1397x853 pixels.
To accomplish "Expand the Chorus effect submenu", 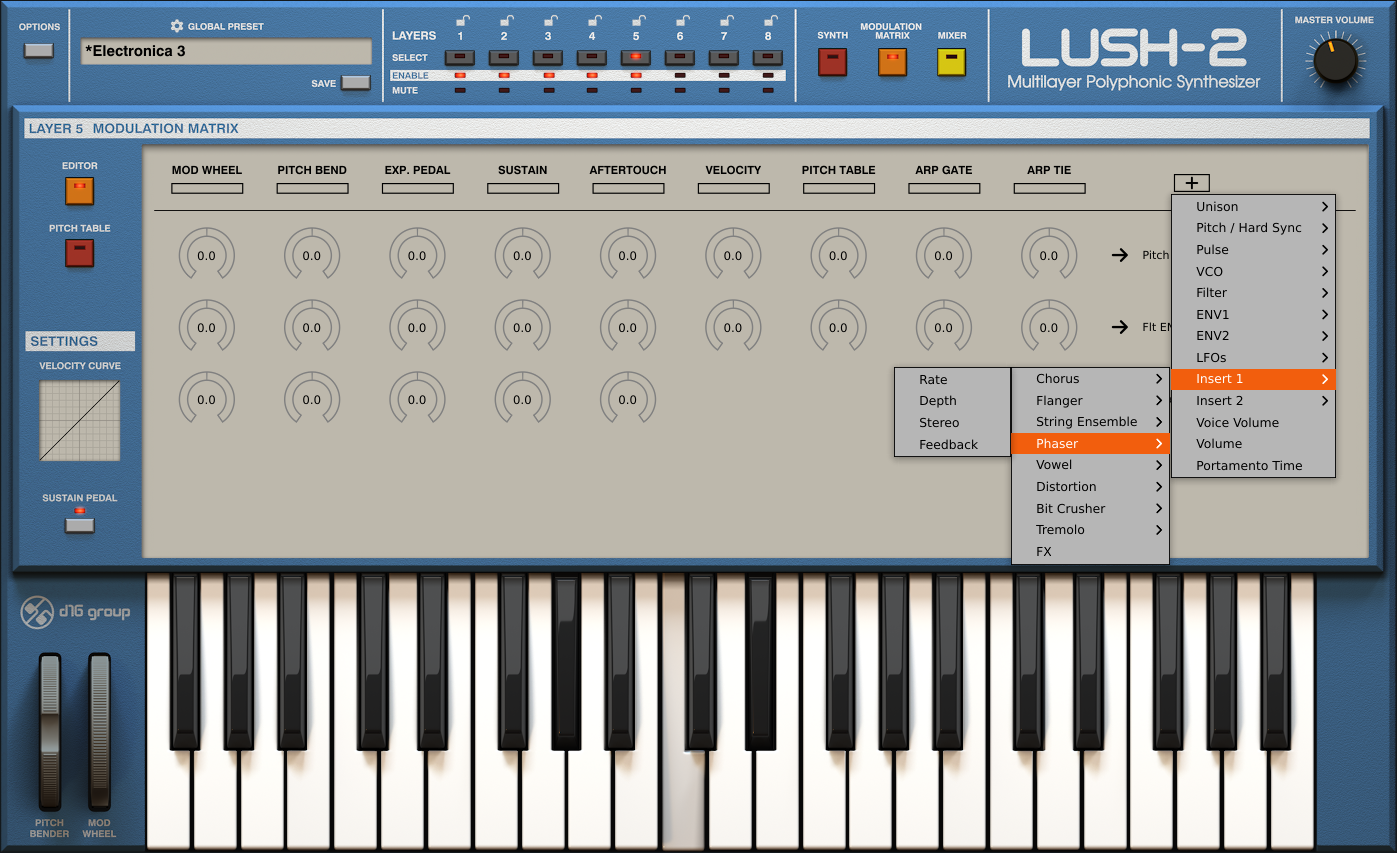I will coord(1090,379).
